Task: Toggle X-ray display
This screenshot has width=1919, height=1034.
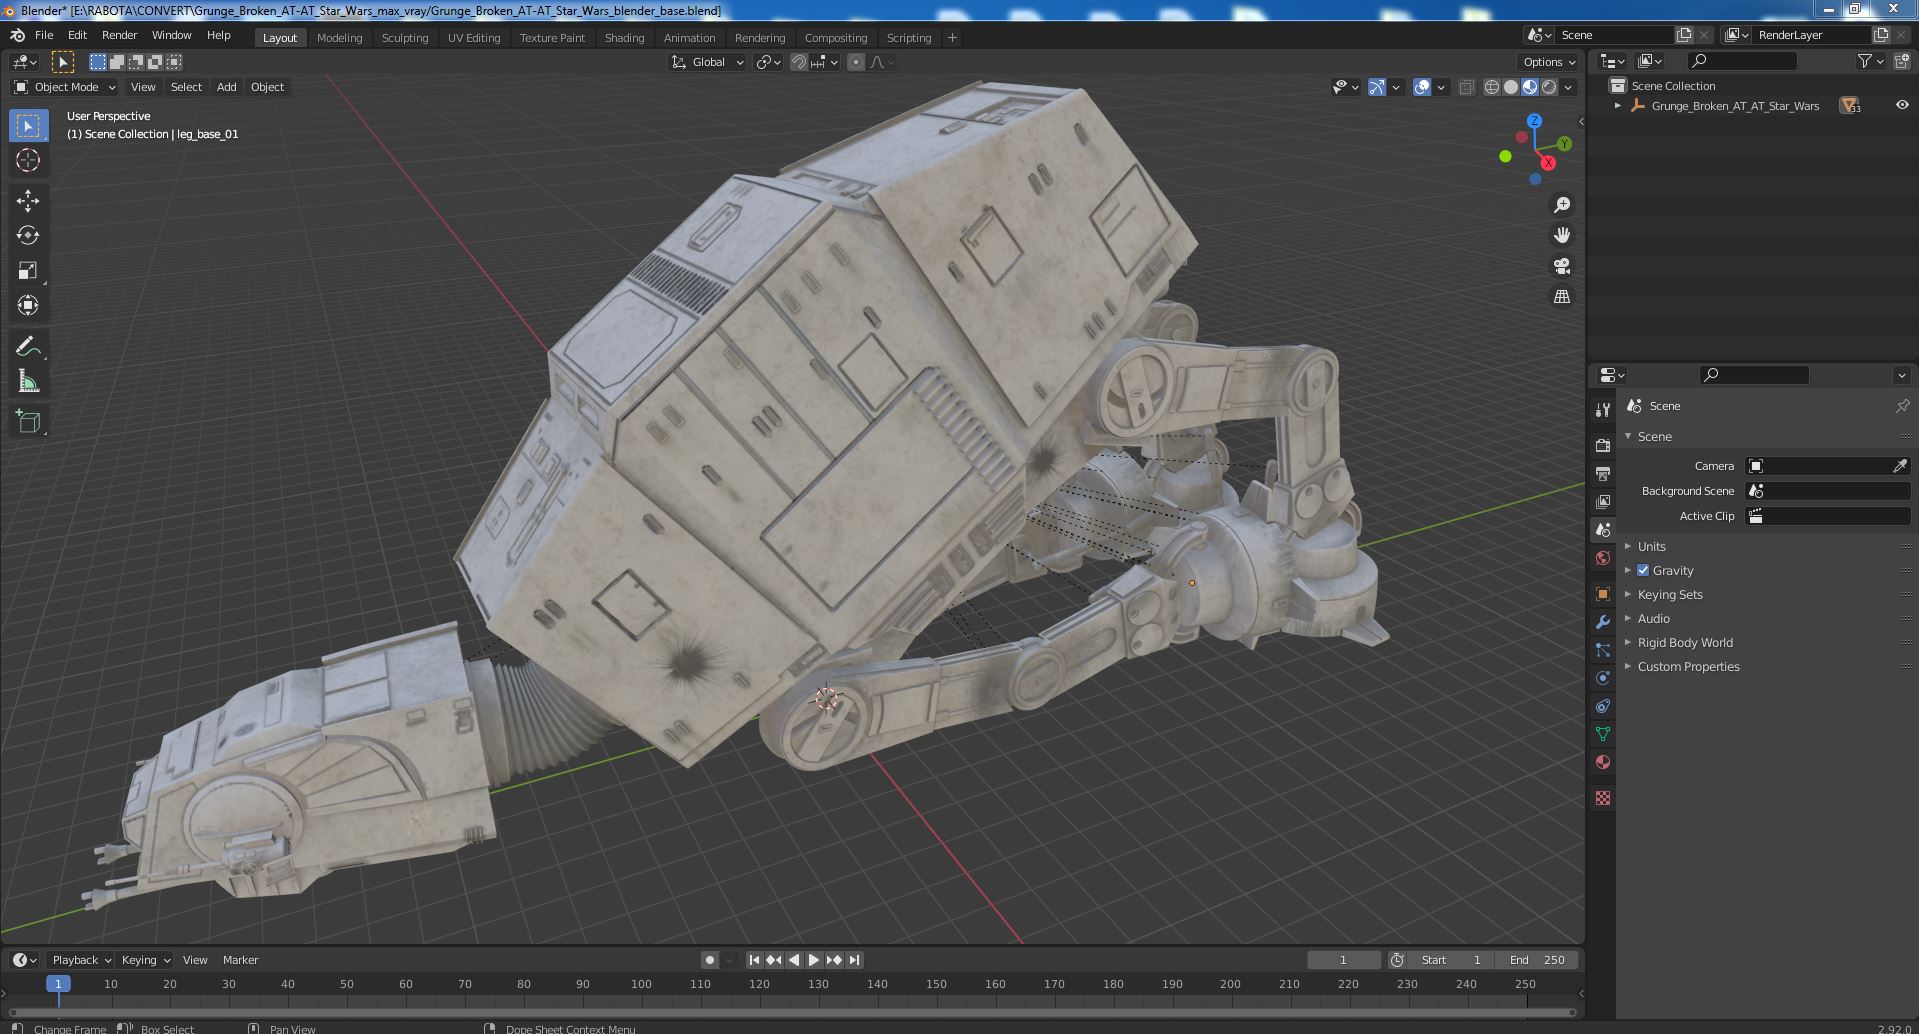Action: click(1466, 87)
